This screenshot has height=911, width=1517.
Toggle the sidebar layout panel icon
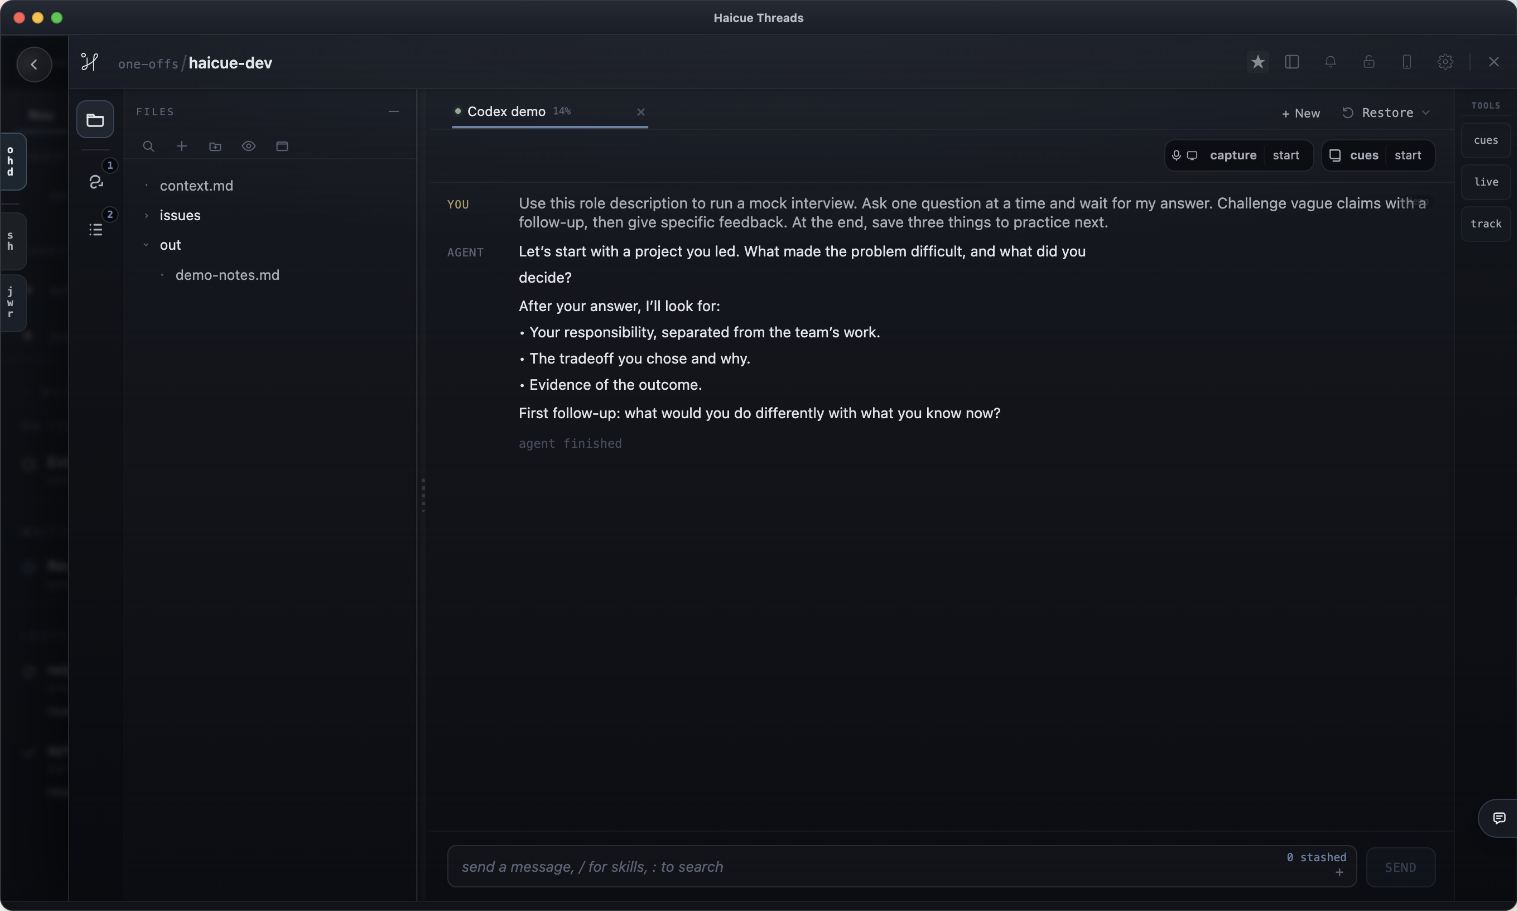point(1292,62)
